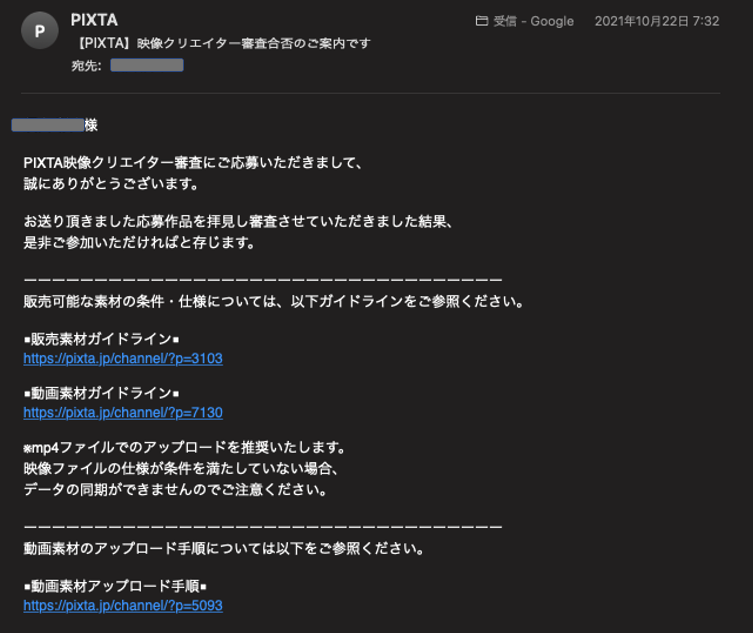Image resolution: width=753 pixels, height=633 pixels.
Task: Click the line 動画素材のアップロード手順については以下をご参照ください
Action: 224,548
